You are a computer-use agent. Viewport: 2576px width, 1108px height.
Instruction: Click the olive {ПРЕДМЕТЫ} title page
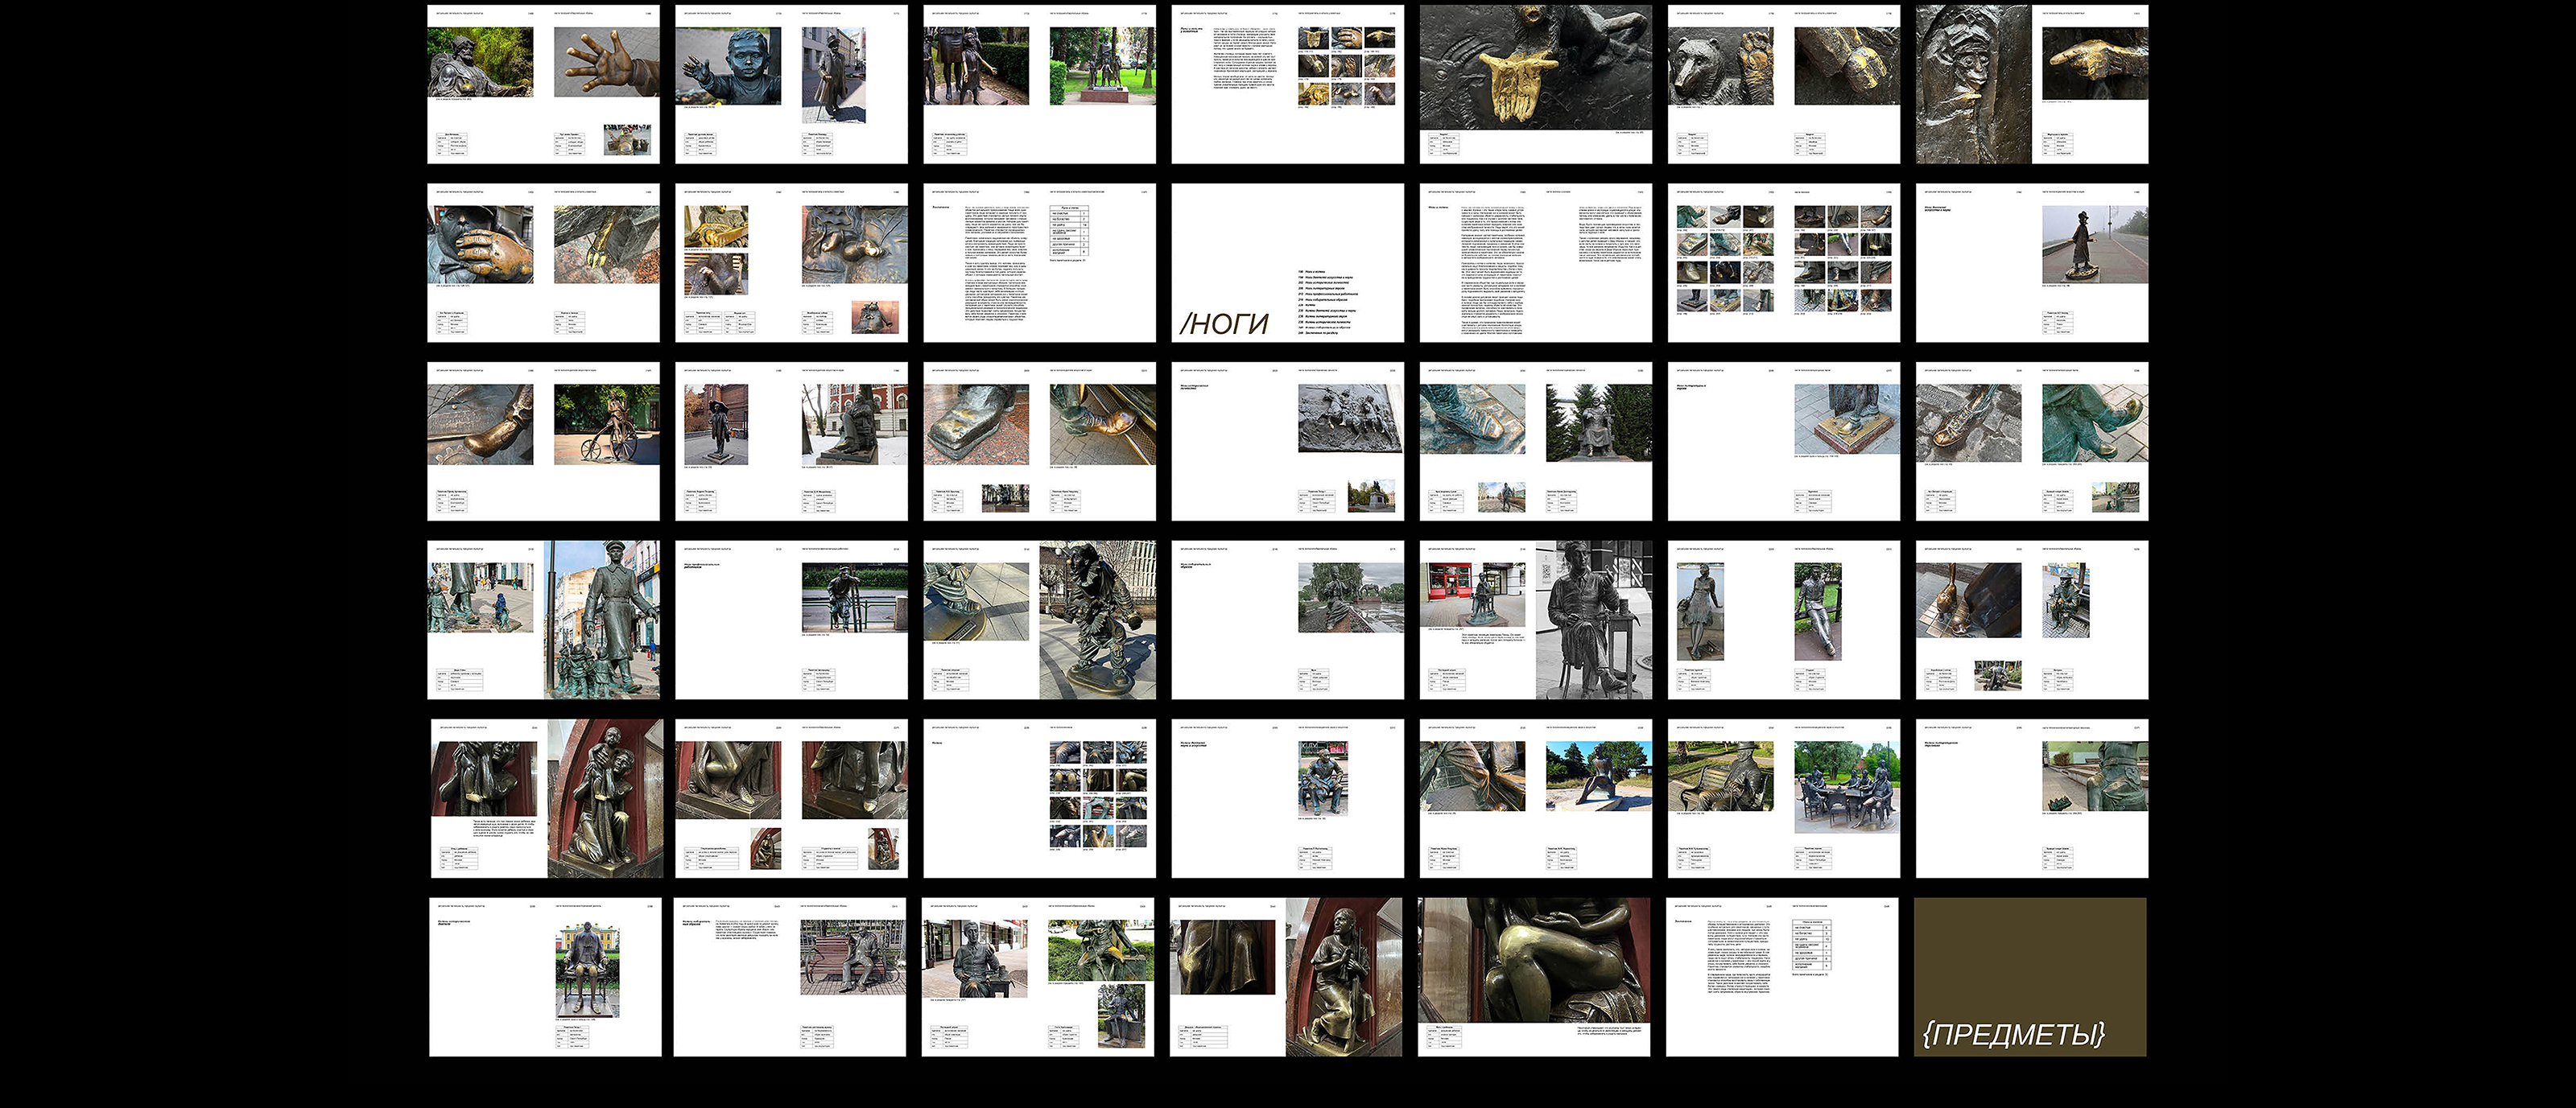coord(2030,977)
